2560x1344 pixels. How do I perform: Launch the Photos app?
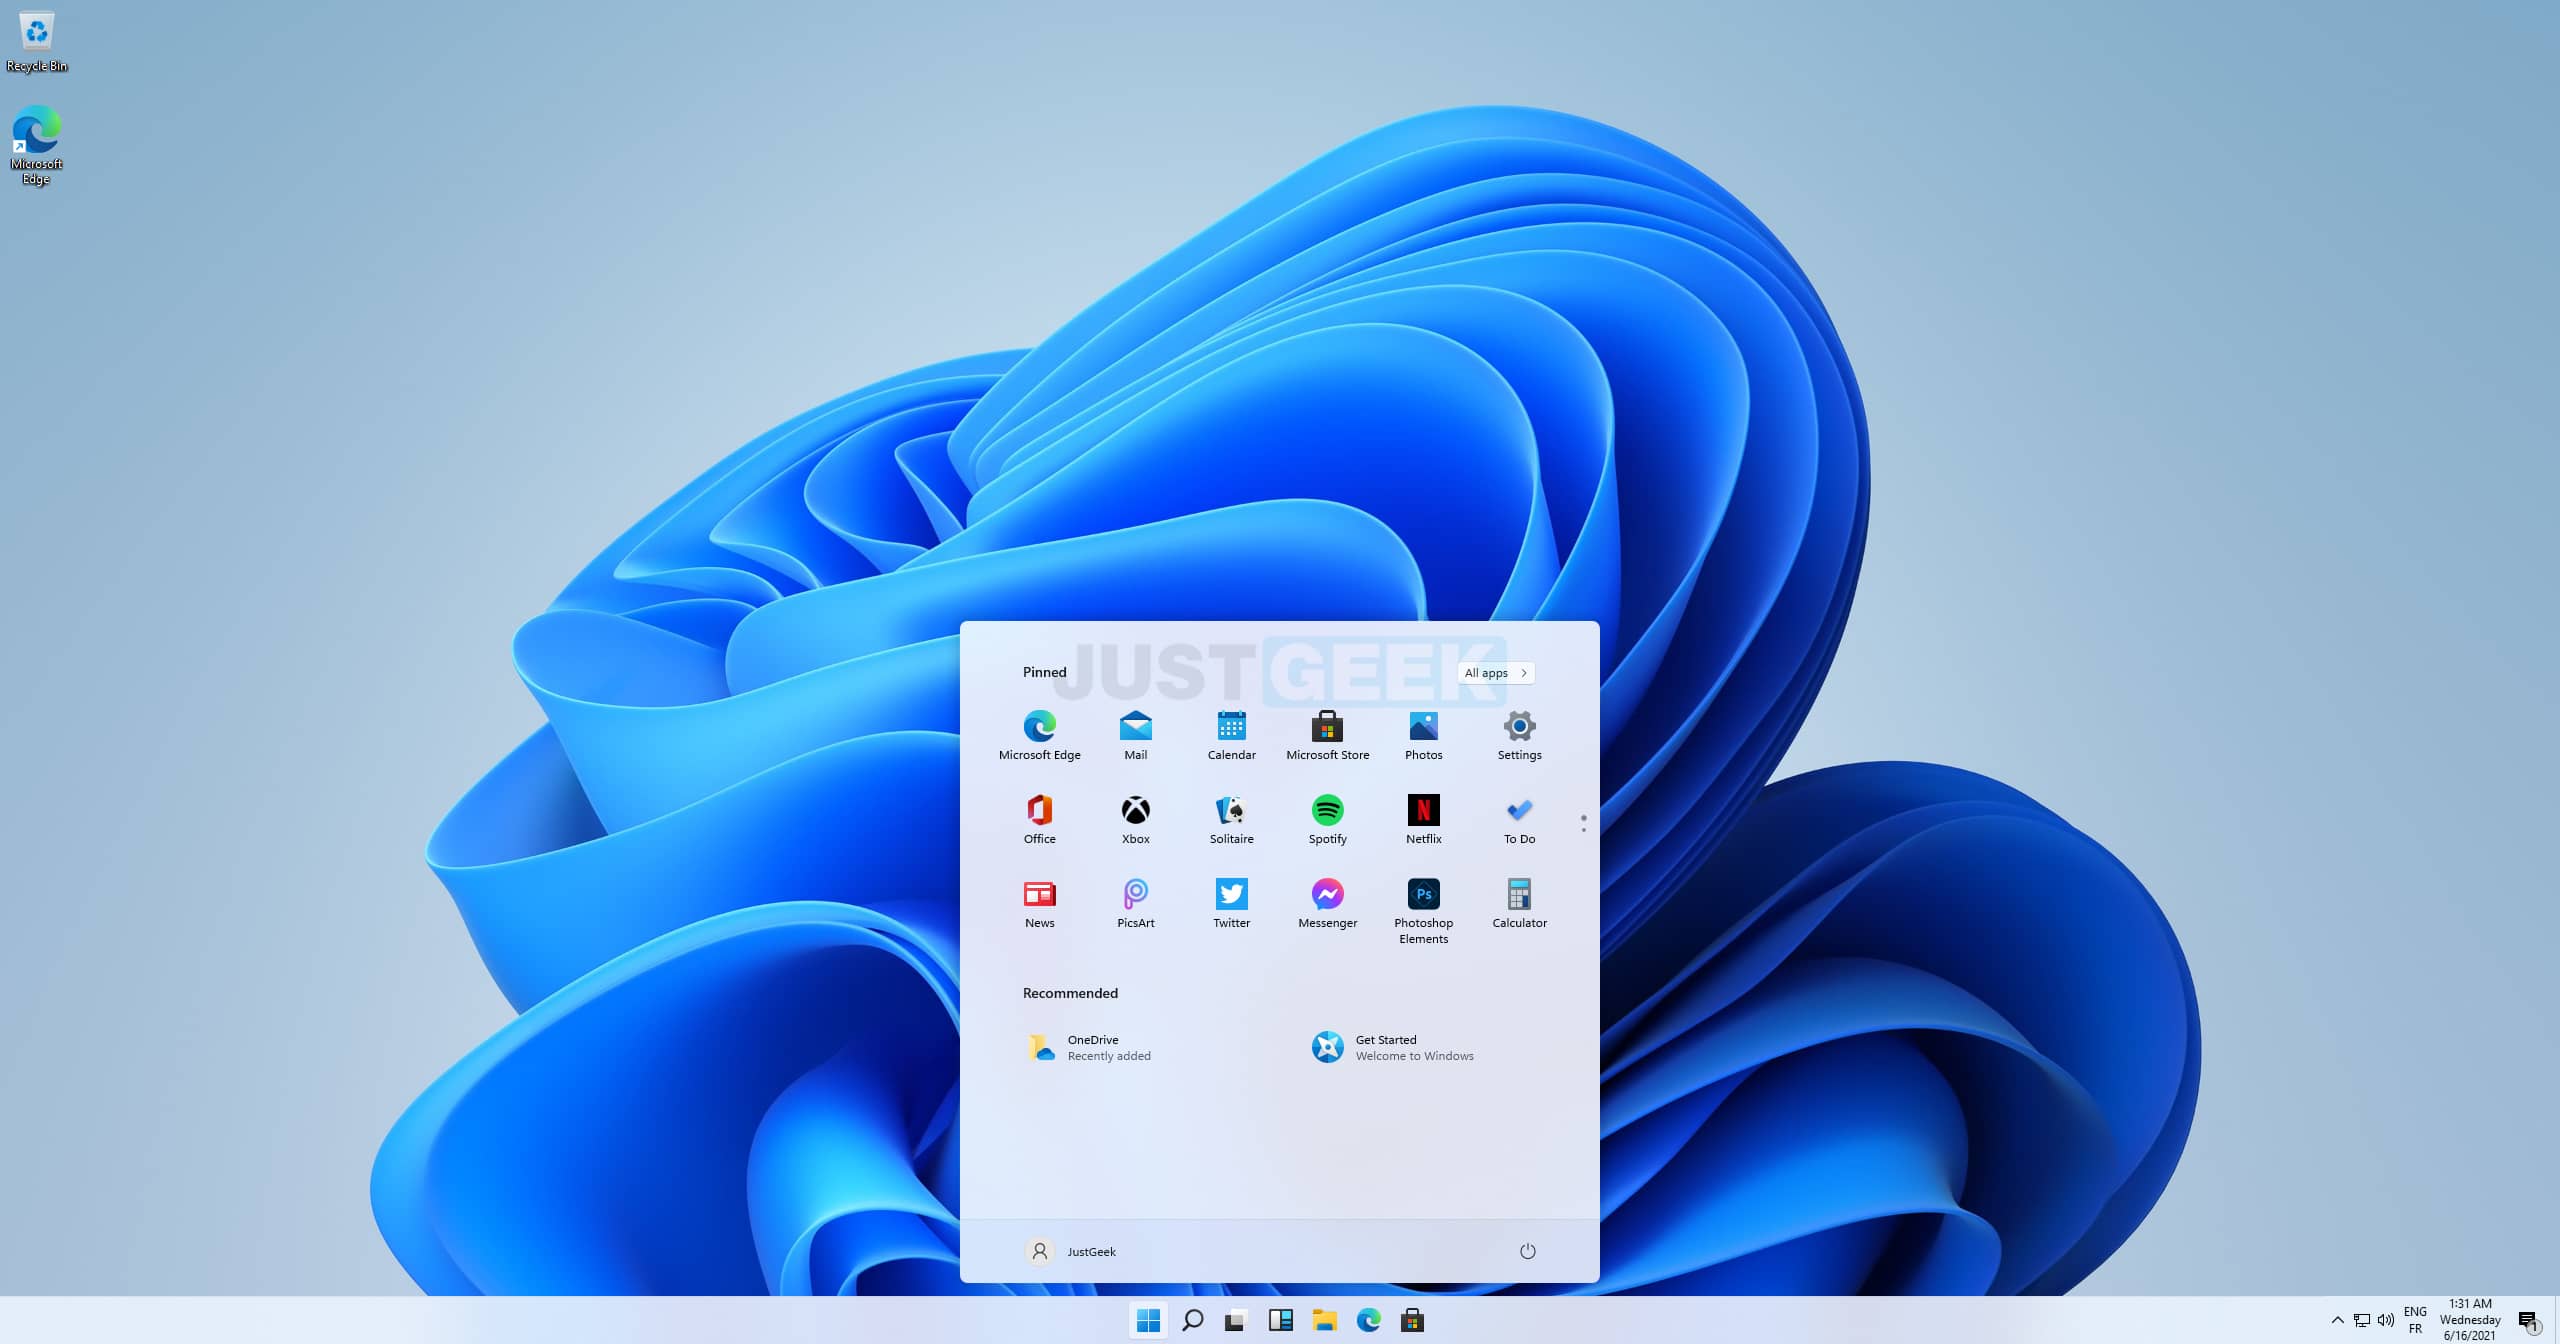1423,735
